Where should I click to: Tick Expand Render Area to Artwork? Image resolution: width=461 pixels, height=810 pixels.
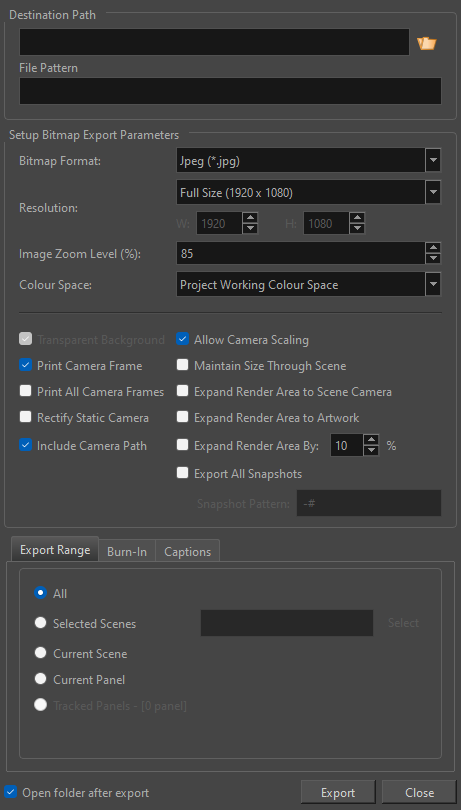point(182,417)
